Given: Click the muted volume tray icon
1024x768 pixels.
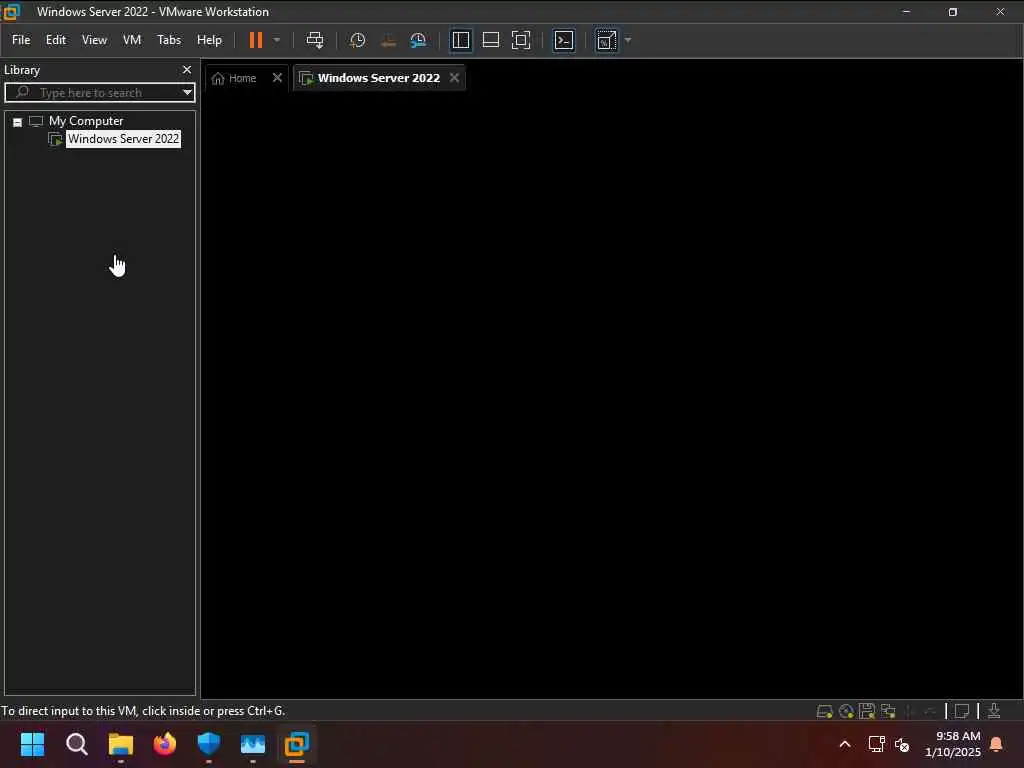Looking at the screenshot, I should (902, 744).
